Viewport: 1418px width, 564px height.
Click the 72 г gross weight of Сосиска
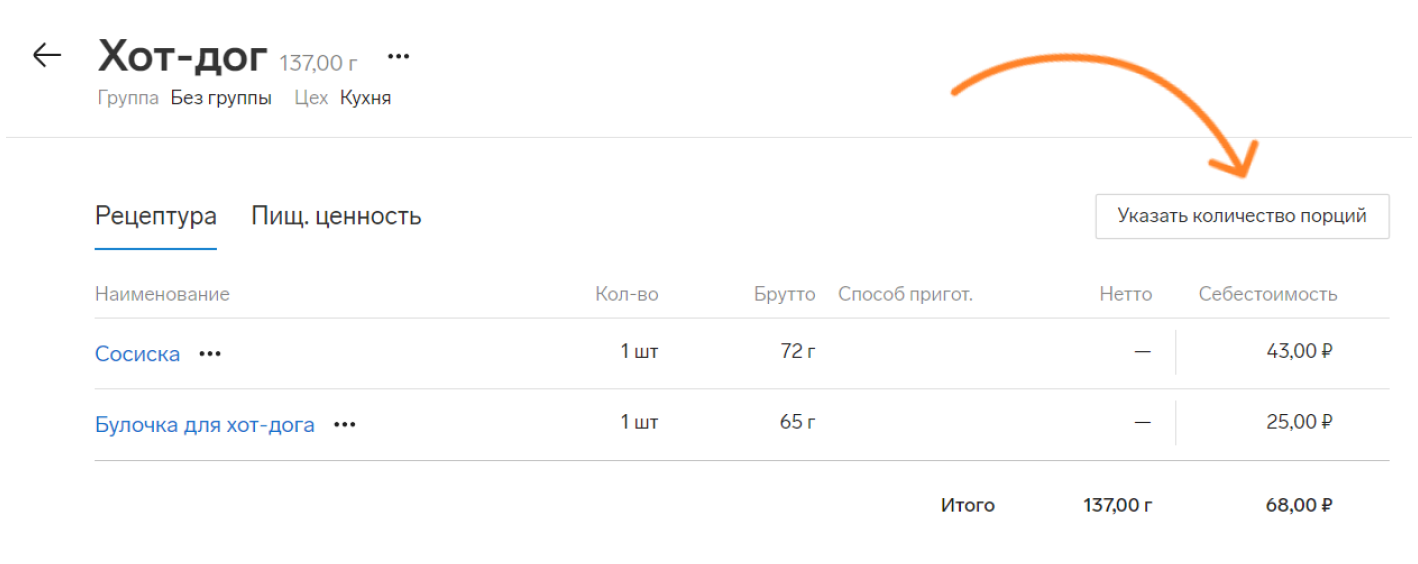coord(798,352)
